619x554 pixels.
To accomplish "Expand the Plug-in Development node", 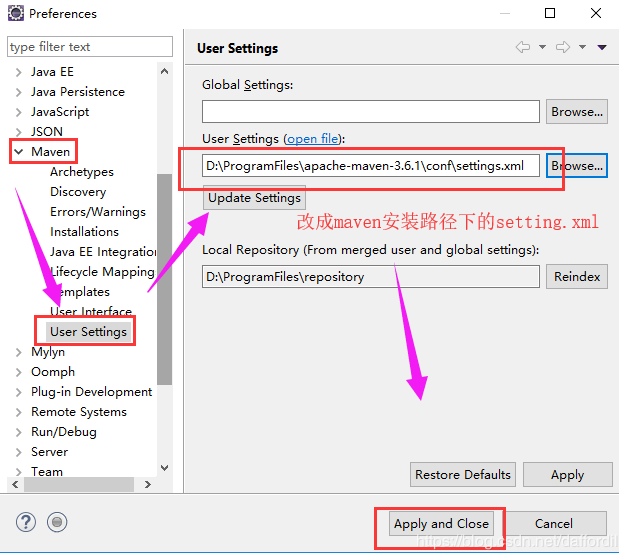I will tap(19, 392).
